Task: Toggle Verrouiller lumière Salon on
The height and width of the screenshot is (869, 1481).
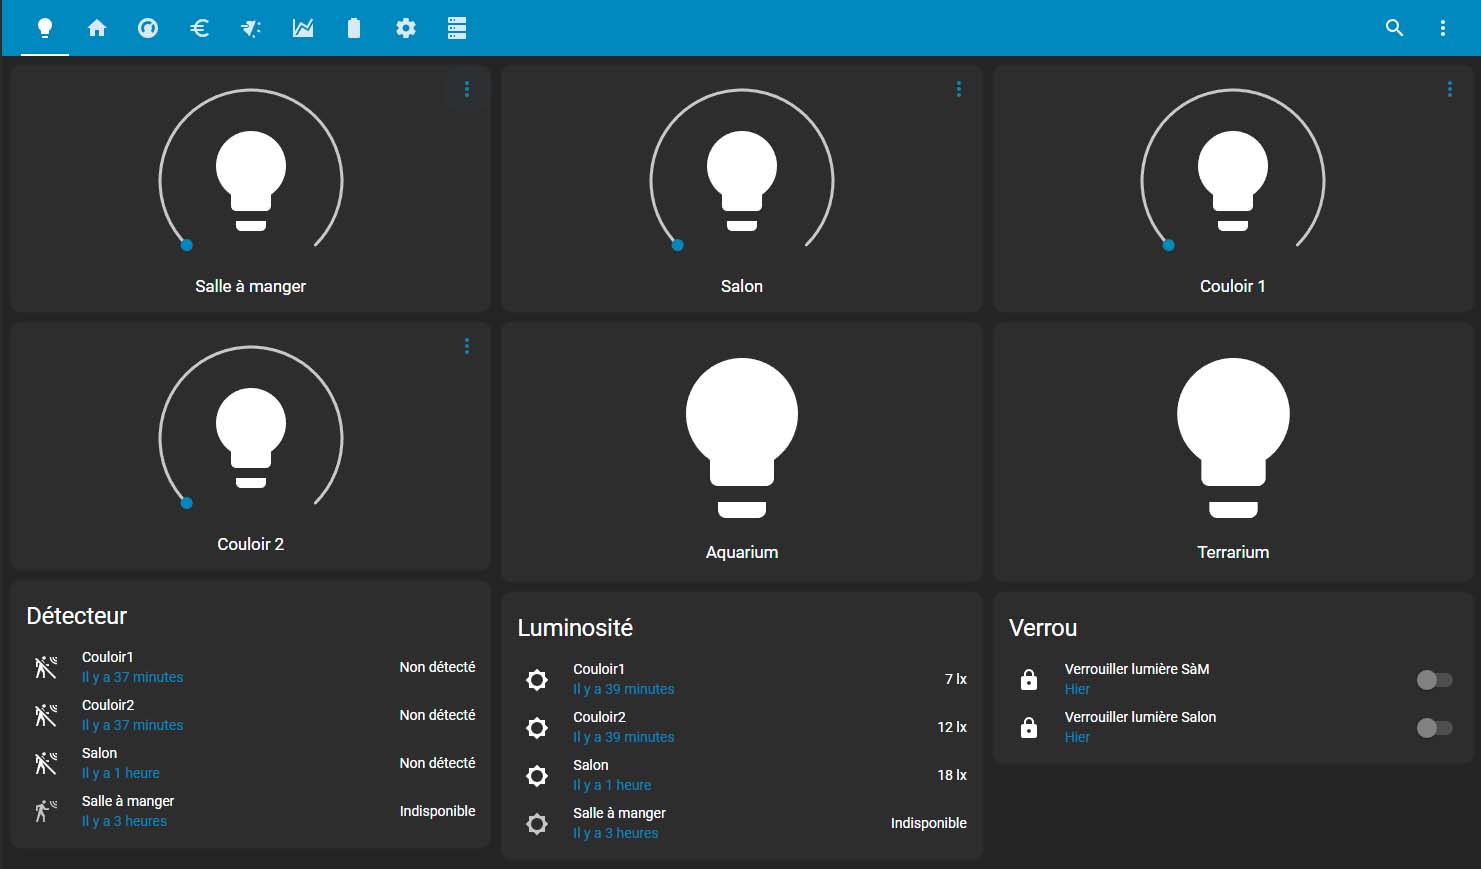Action: [1435, 728]
